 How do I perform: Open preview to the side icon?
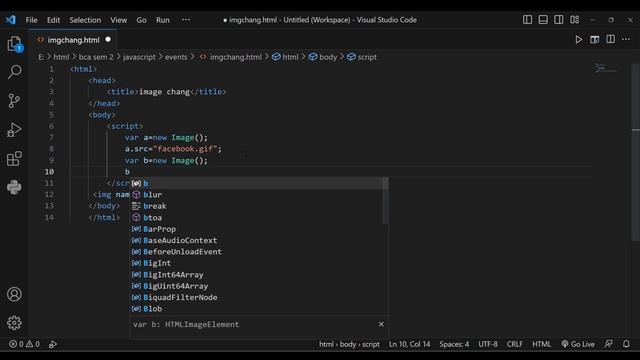pyautogui.click(x=595, y=40)
